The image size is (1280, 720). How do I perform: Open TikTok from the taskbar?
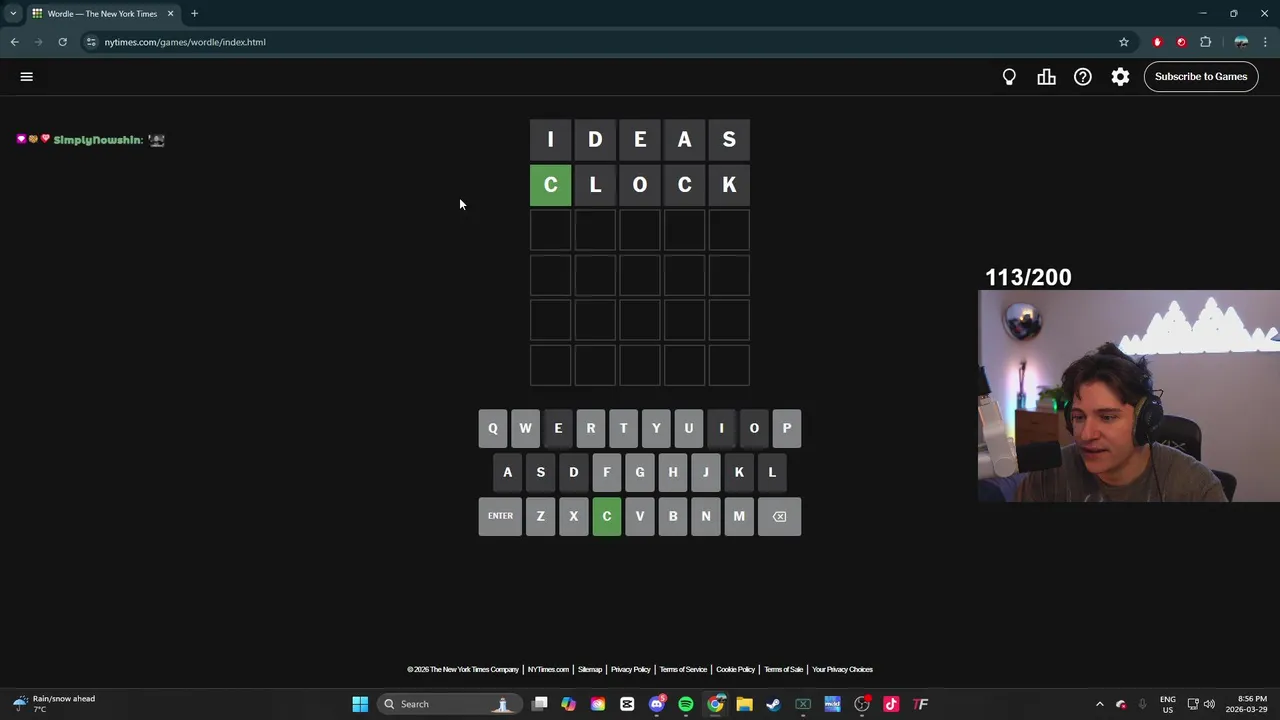891,704
